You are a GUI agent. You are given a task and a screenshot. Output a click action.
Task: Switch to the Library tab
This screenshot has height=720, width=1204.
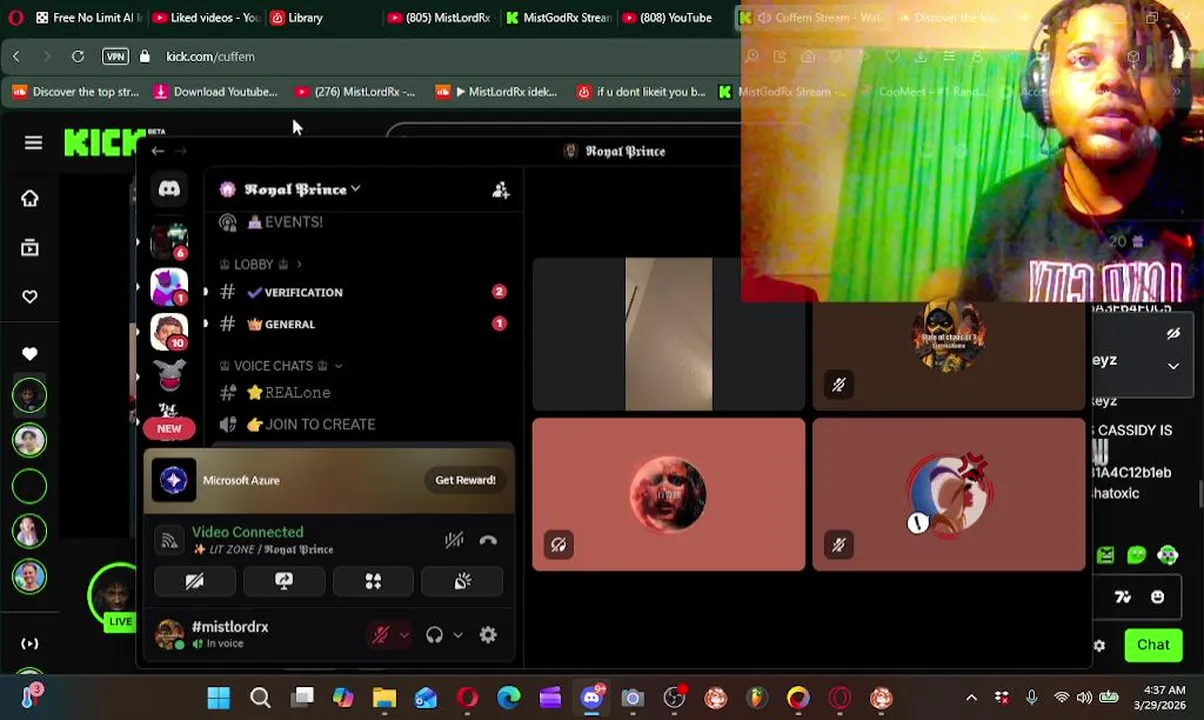296,17
